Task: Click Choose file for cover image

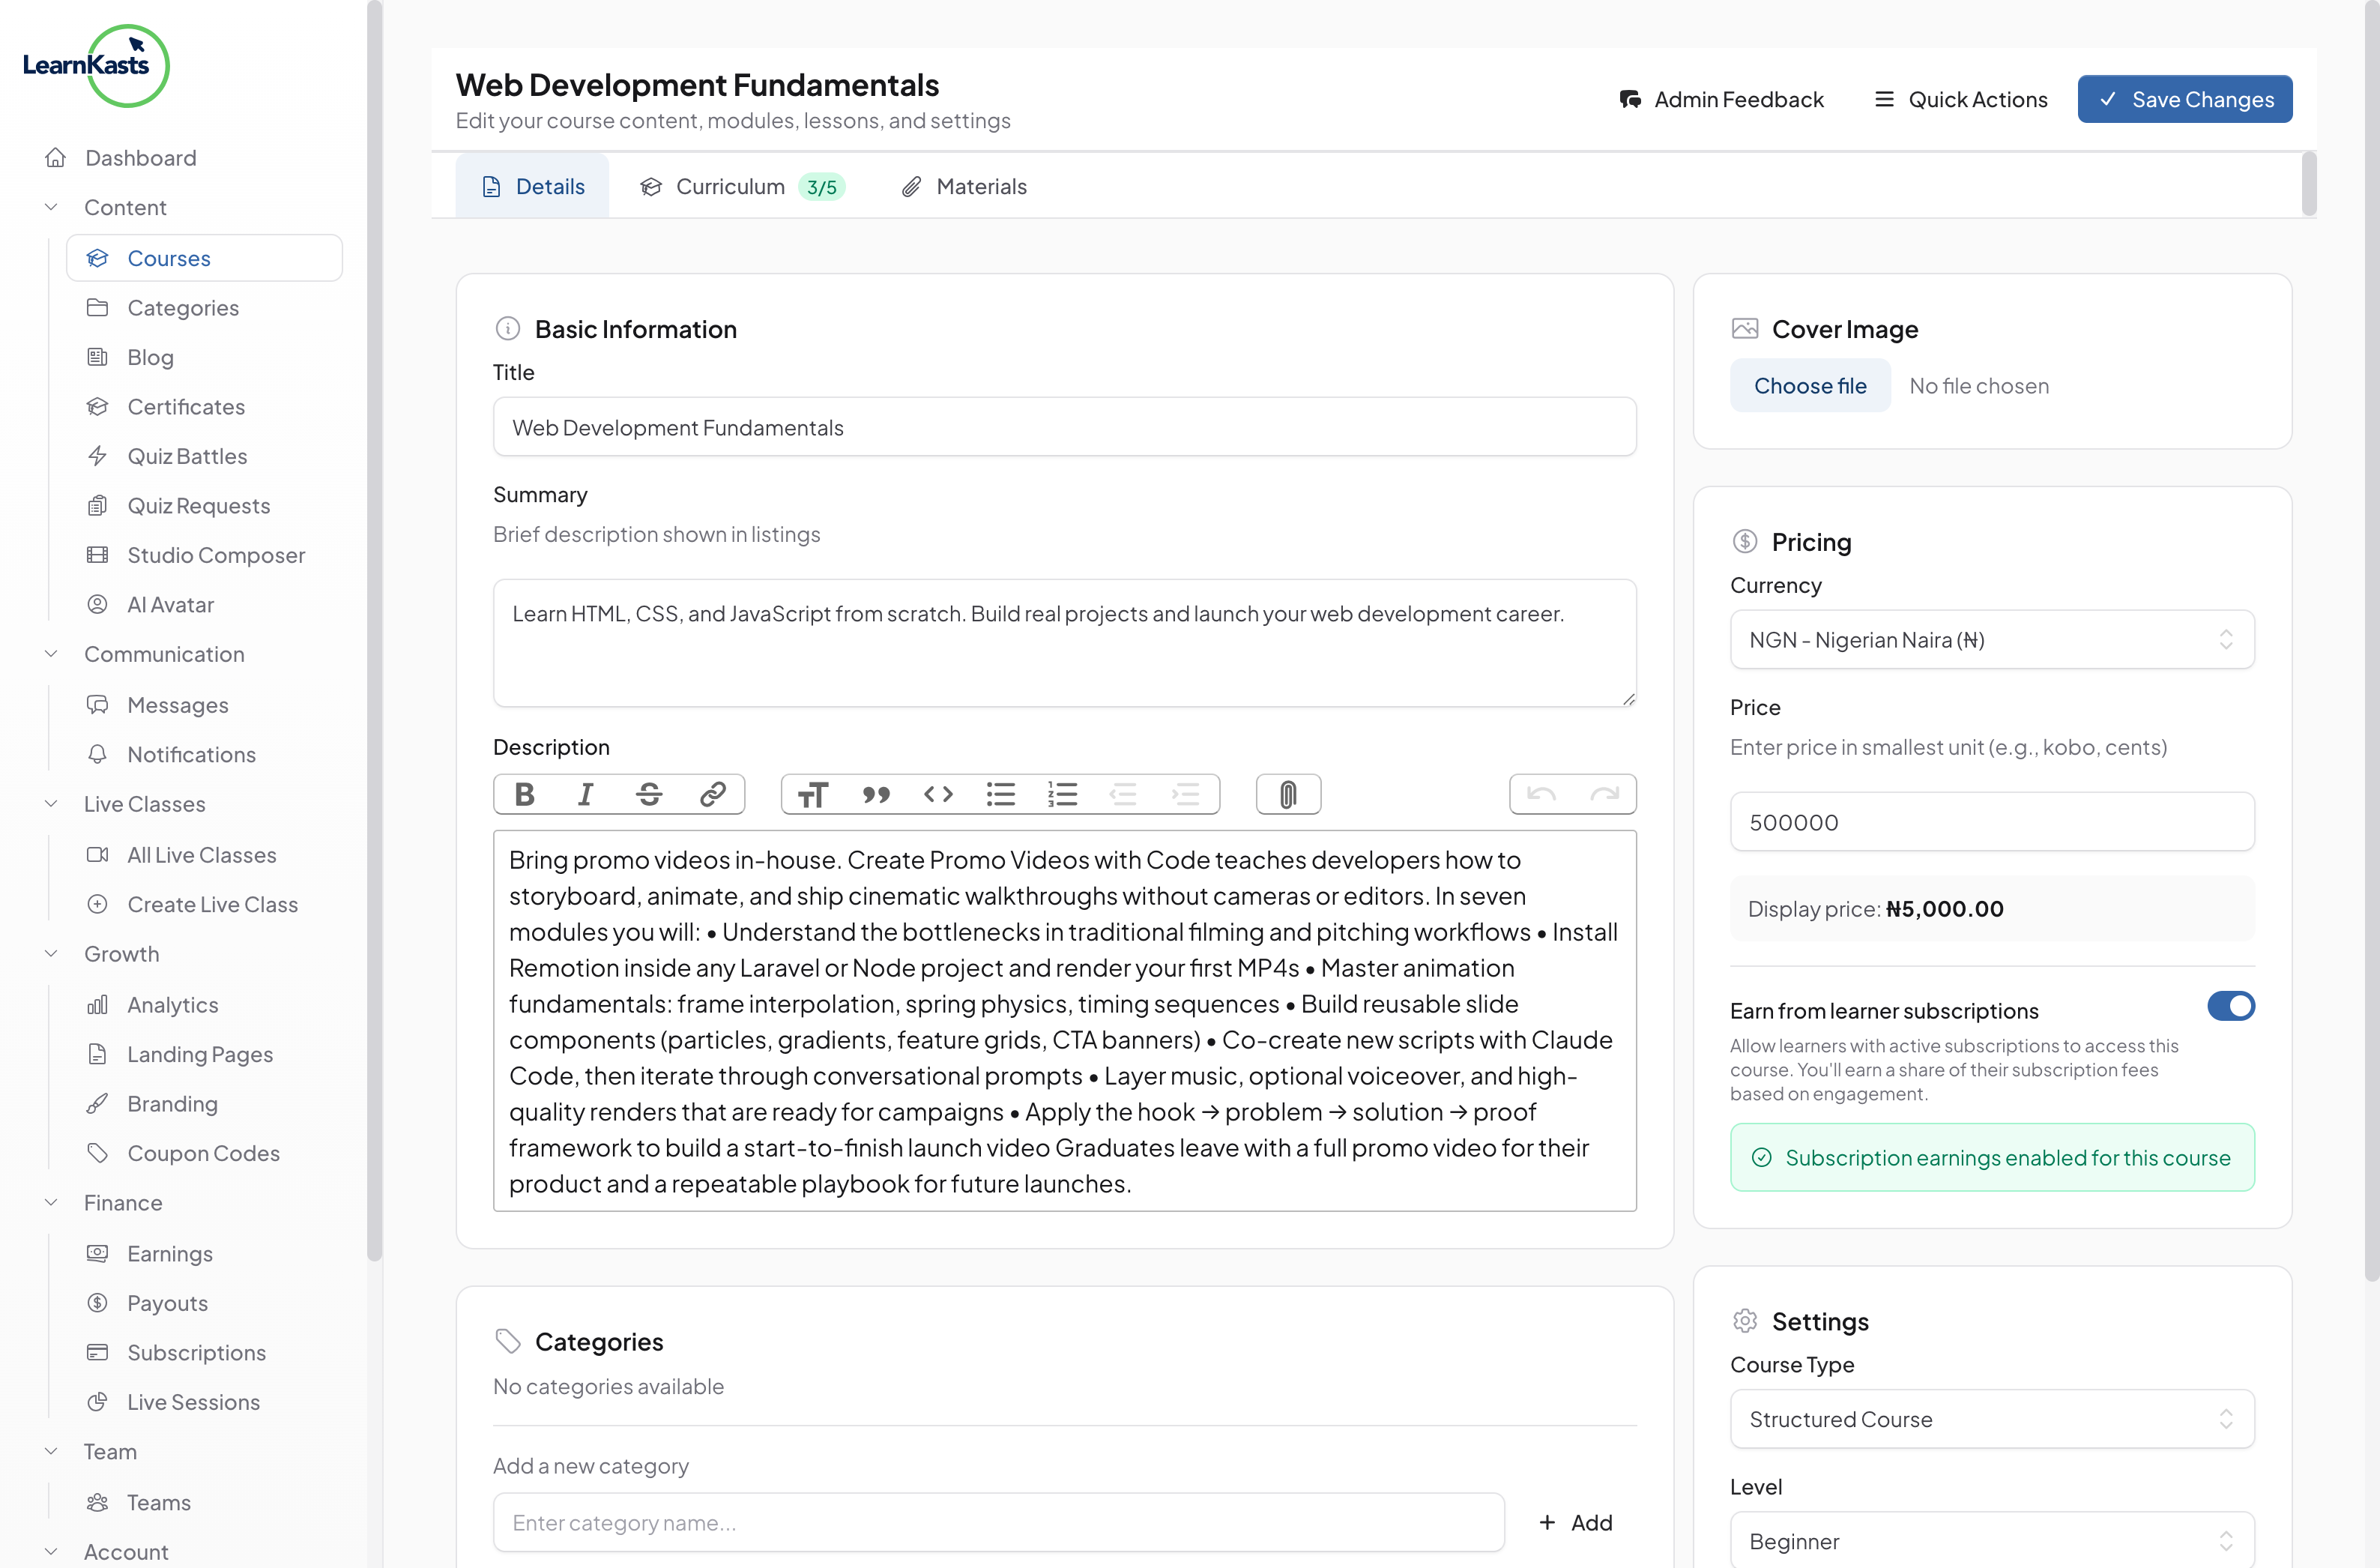Action: (x=1809, y=386)
